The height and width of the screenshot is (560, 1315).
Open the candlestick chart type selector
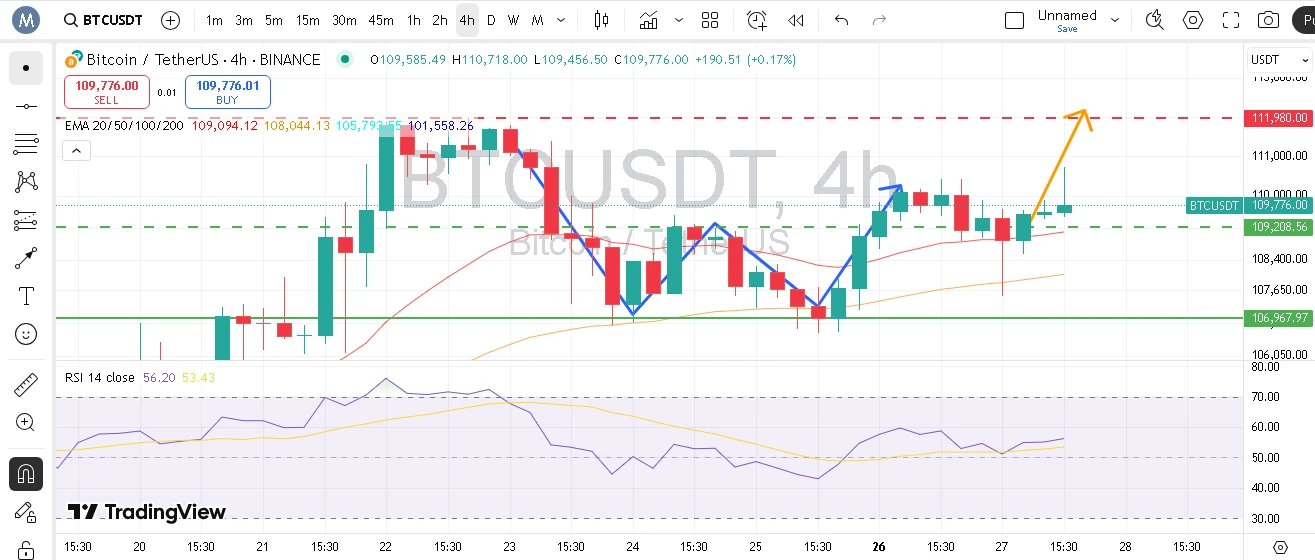(x=601, y=20)
